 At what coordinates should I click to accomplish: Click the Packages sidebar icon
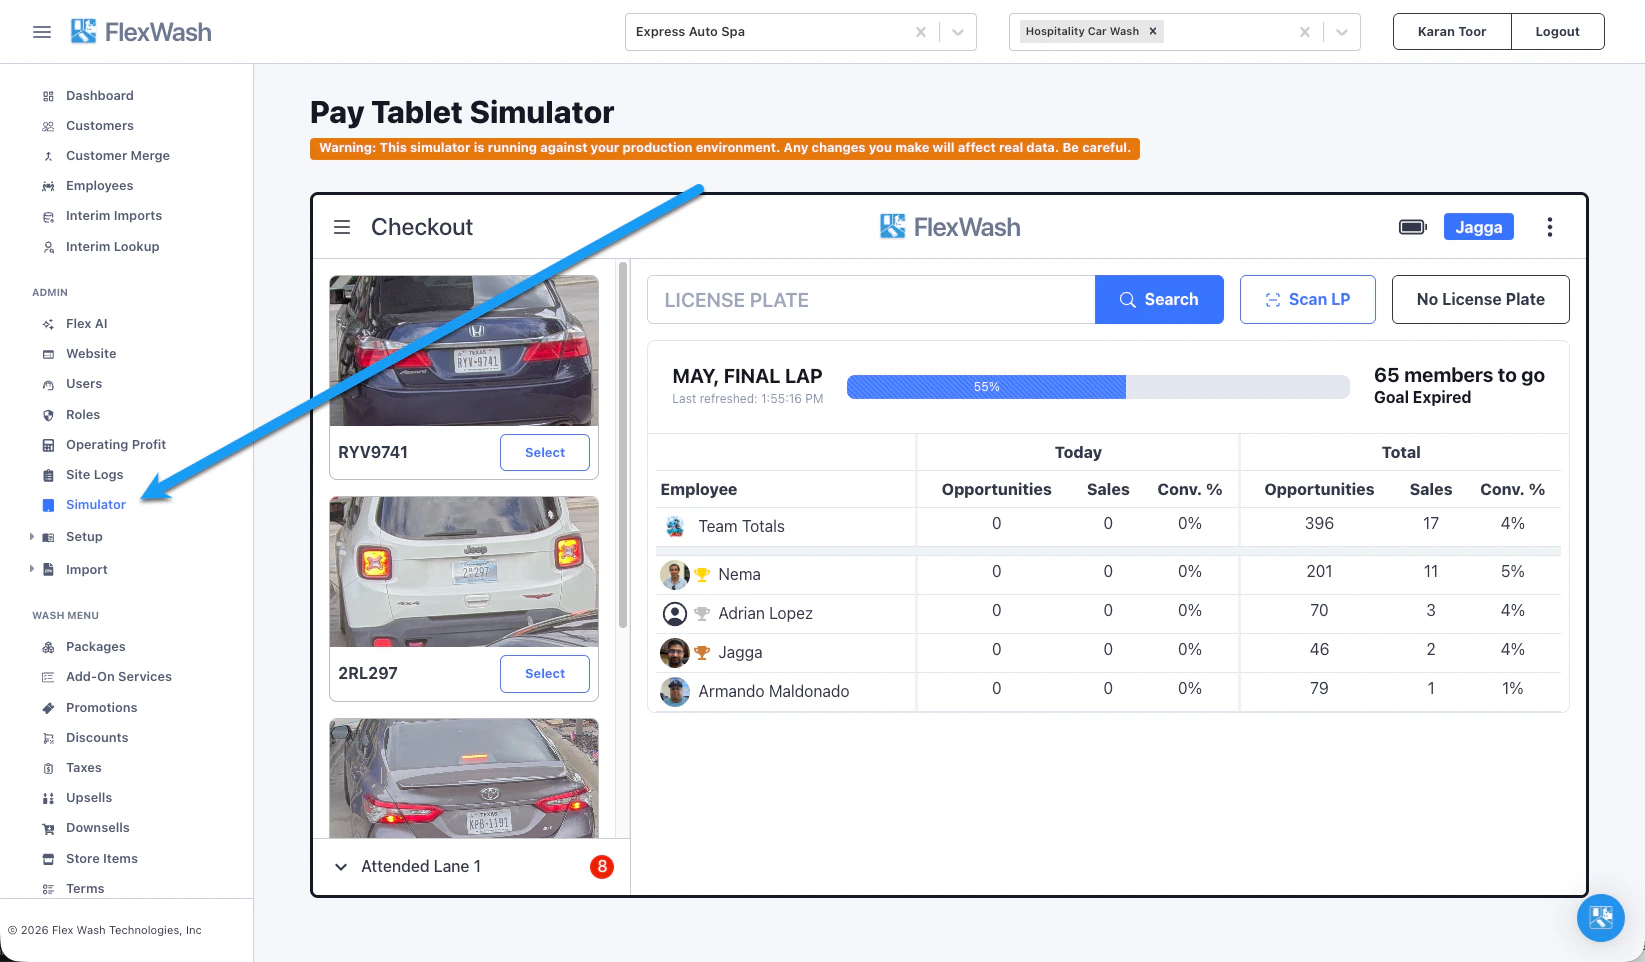coord(48,647)
